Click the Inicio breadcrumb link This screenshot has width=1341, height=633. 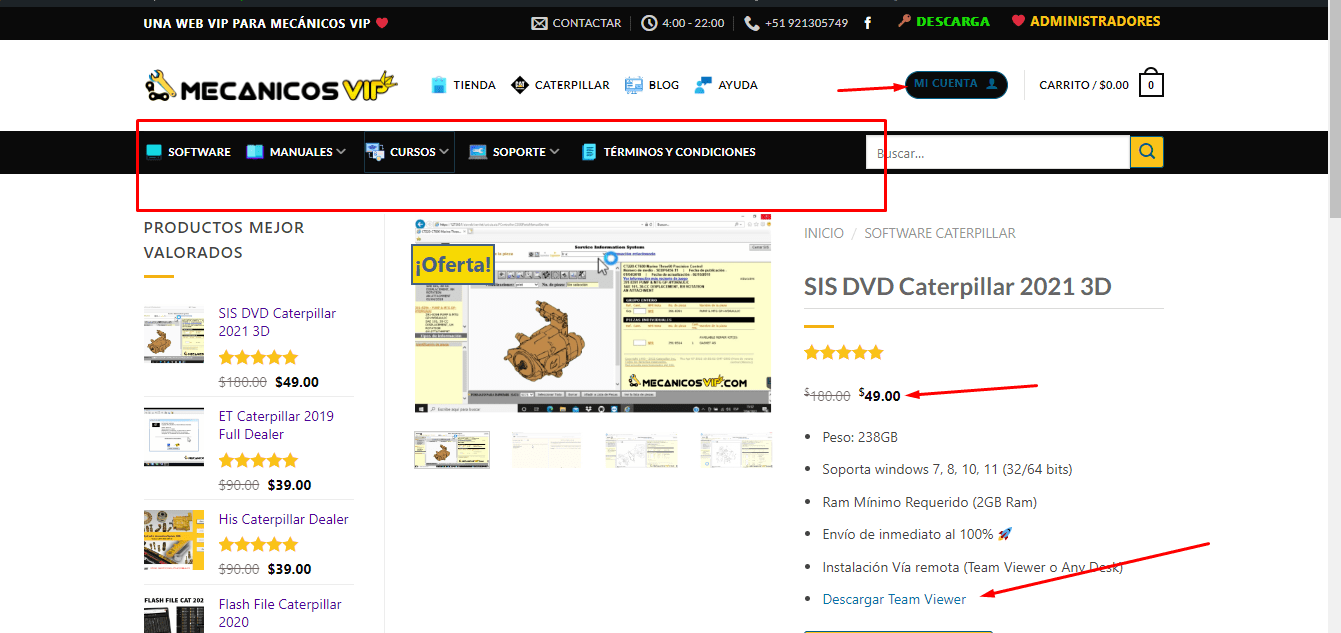click(x=824, y=233)
